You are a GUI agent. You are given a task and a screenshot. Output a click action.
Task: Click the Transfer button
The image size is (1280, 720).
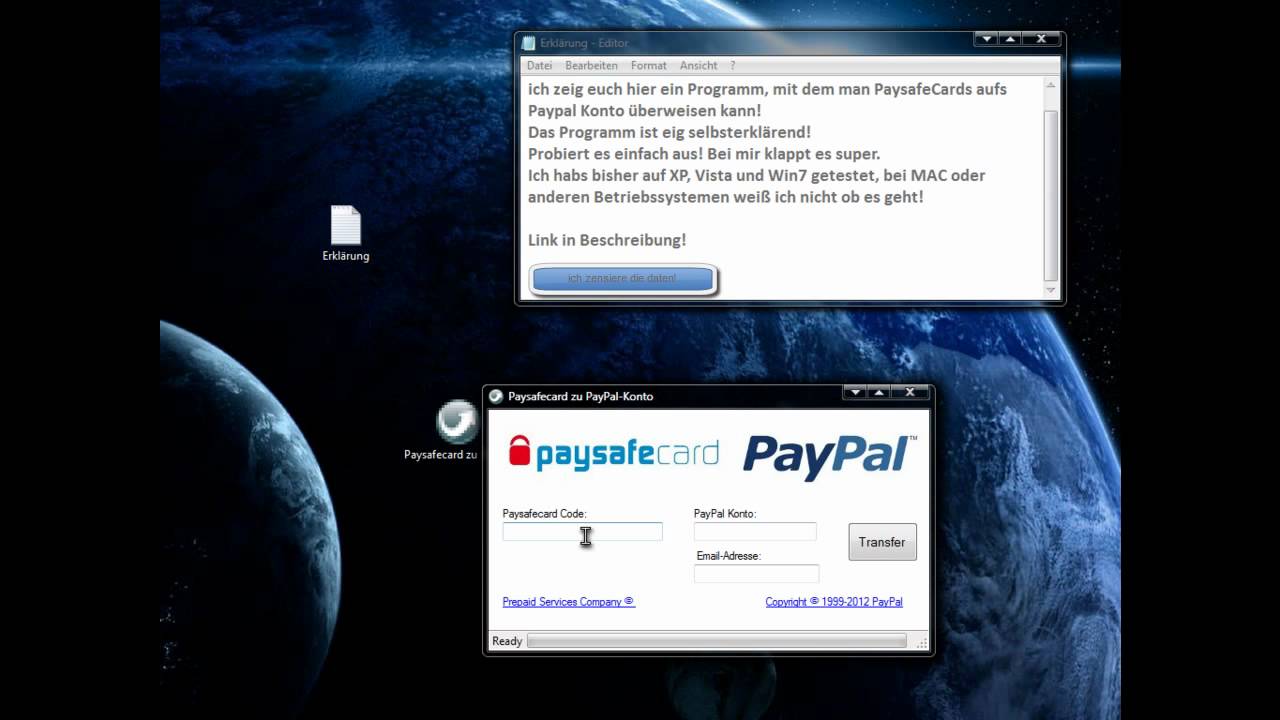tap(882, 542)
